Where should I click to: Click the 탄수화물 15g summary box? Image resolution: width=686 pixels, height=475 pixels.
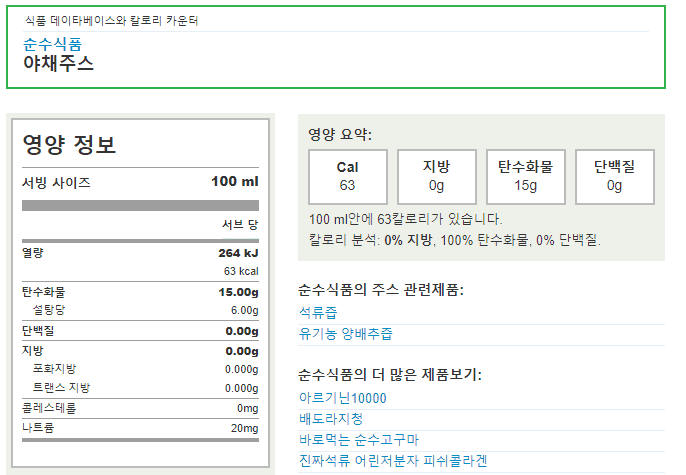pos(526,177)
